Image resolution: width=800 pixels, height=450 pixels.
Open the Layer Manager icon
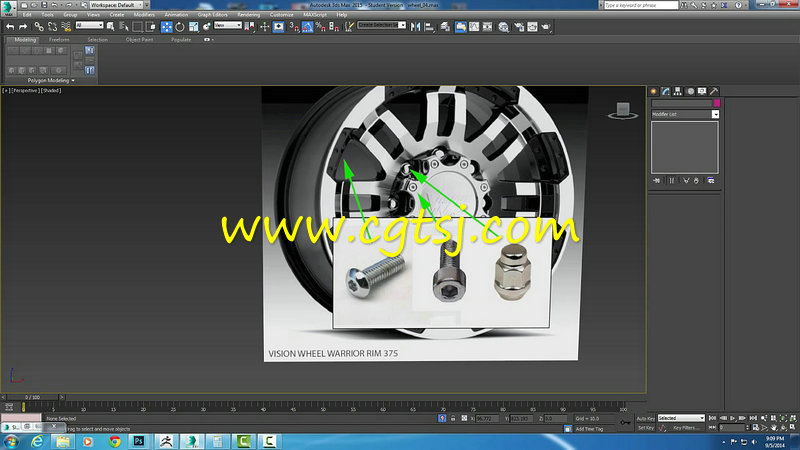point(445,27)
